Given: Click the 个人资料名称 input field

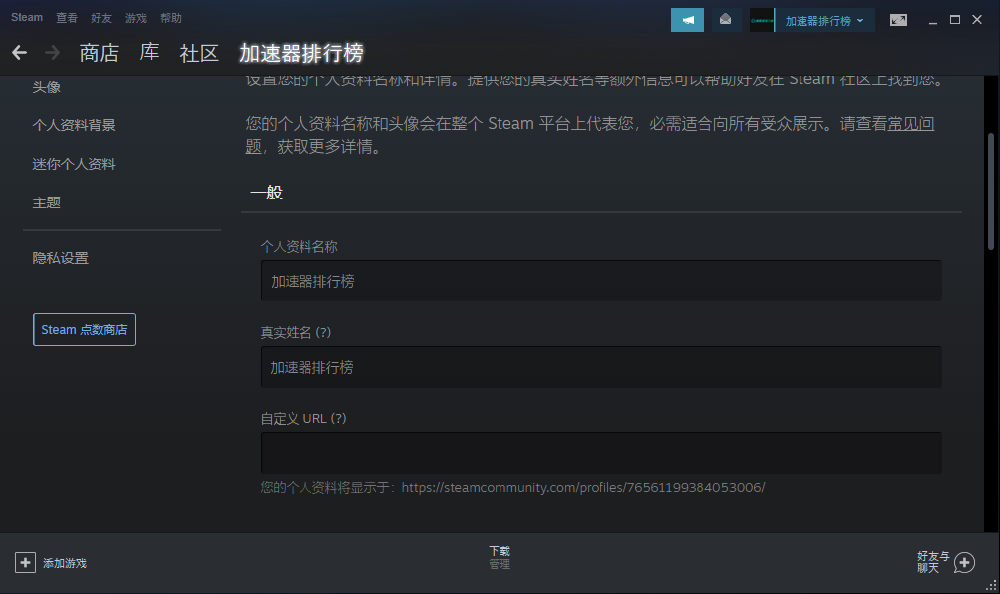Looking at the screenshot, I should pyautogui.click(x=601, y=281).
